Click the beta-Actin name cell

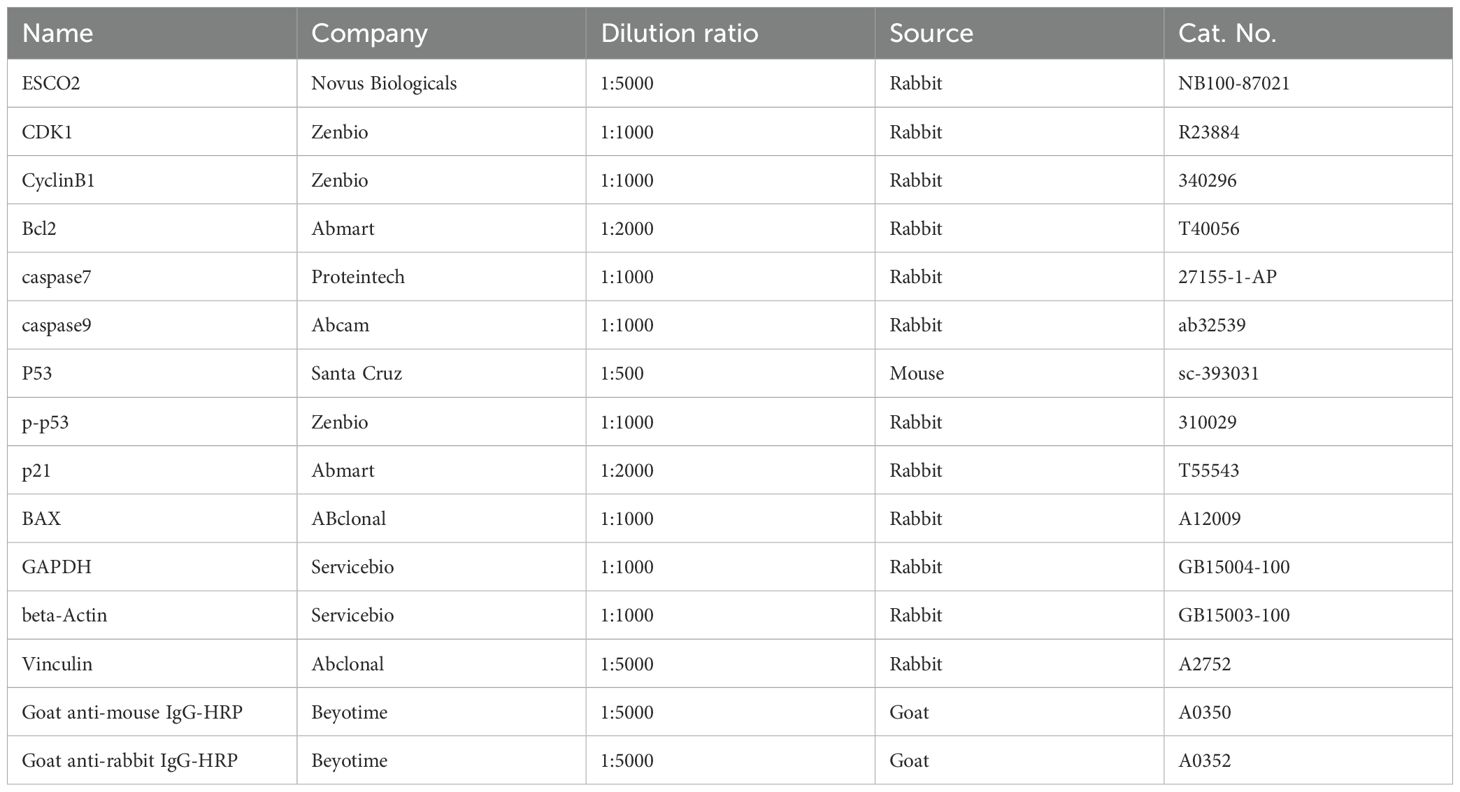65,615
